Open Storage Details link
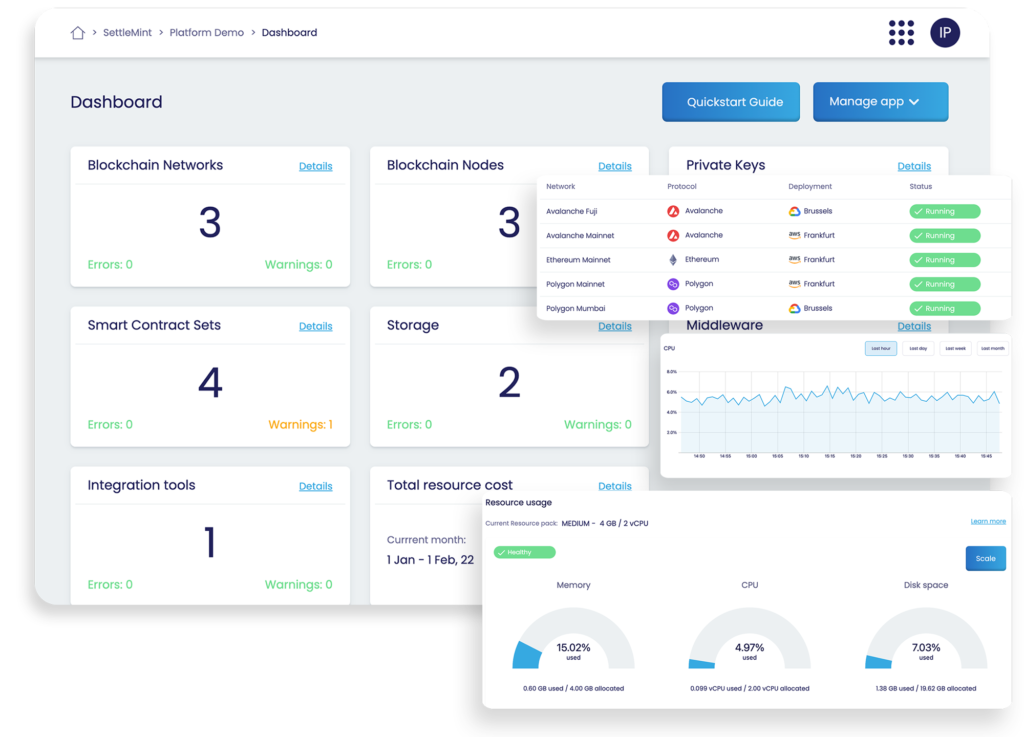 (x=615, y=326)
